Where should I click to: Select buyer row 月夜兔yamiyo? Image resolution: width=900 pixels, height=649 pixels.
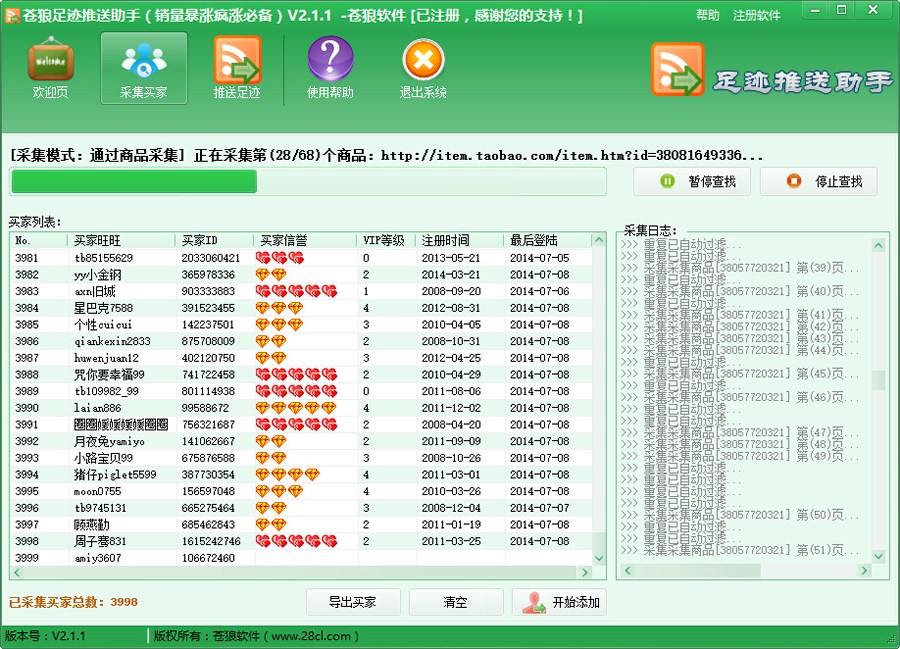(301, 441)
